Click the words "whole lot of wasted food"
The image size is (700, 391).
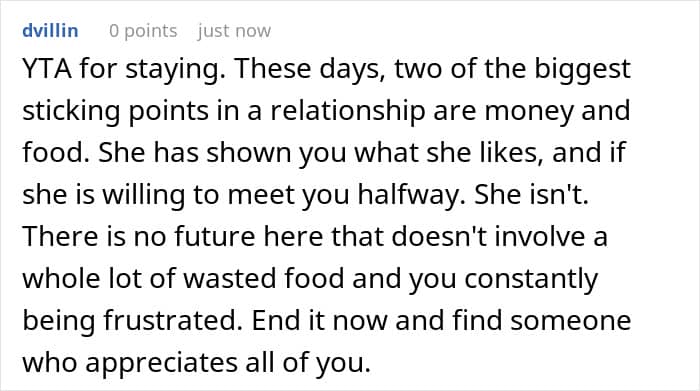183,279
